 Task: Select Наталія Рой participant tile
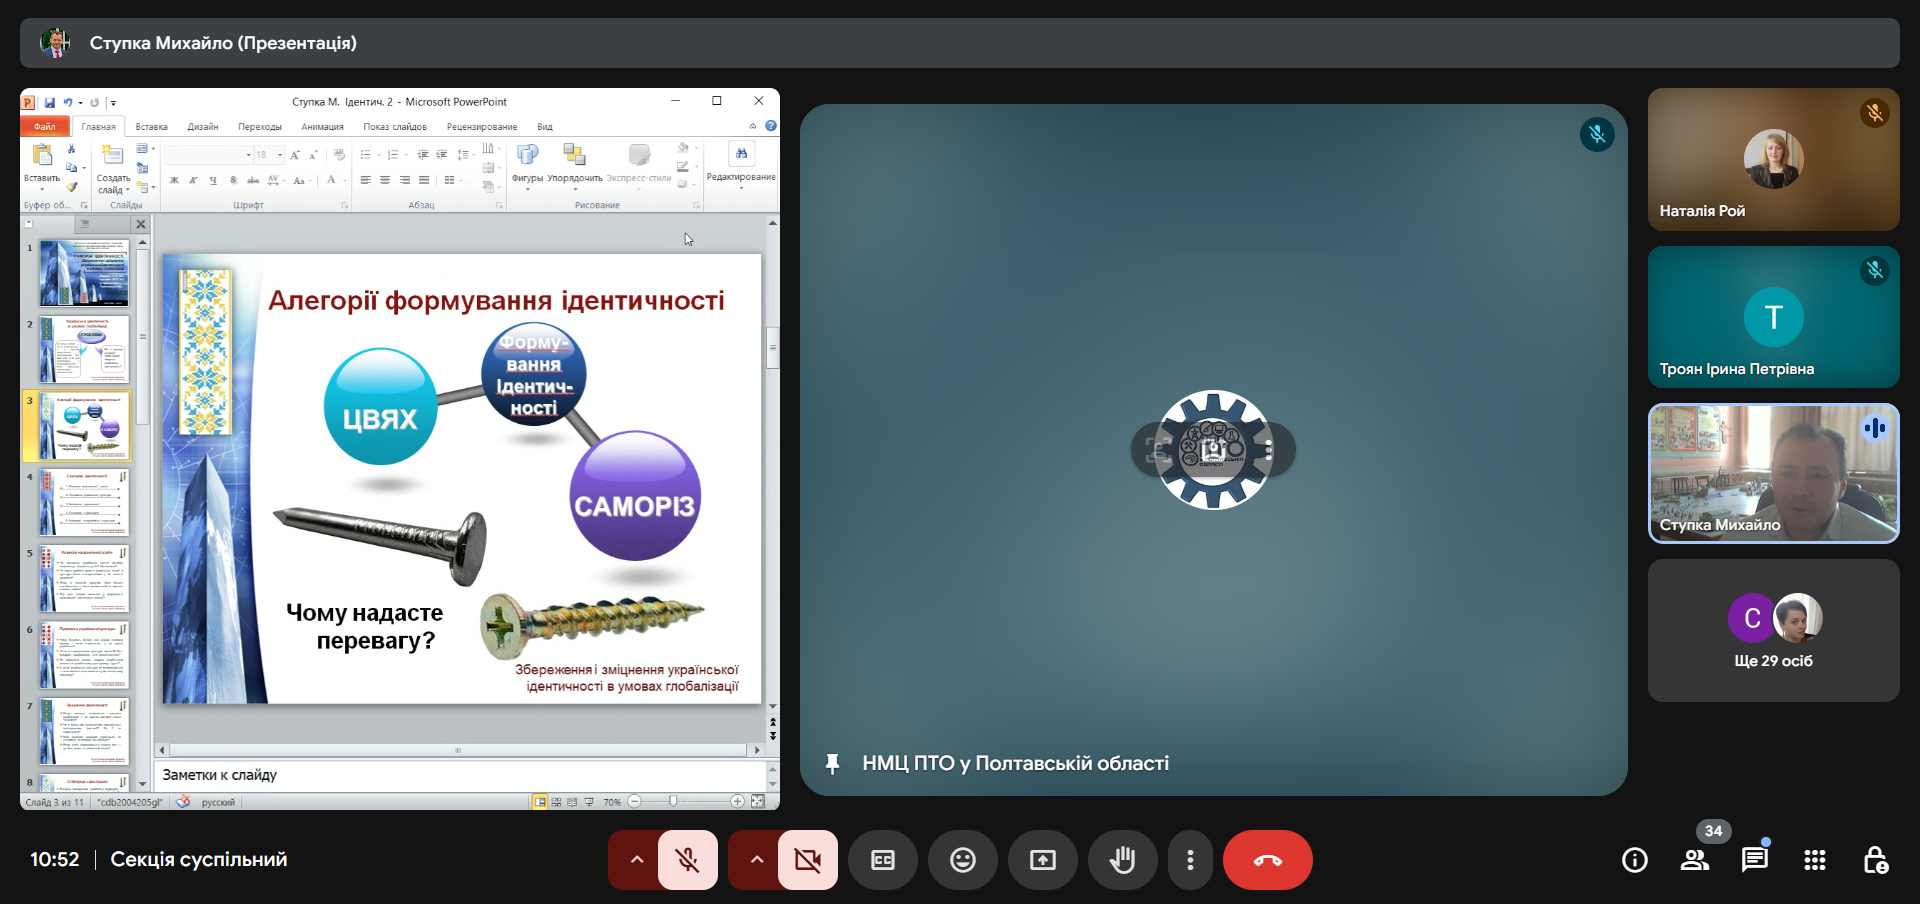pyautogui.click(x=1773, y=160)
